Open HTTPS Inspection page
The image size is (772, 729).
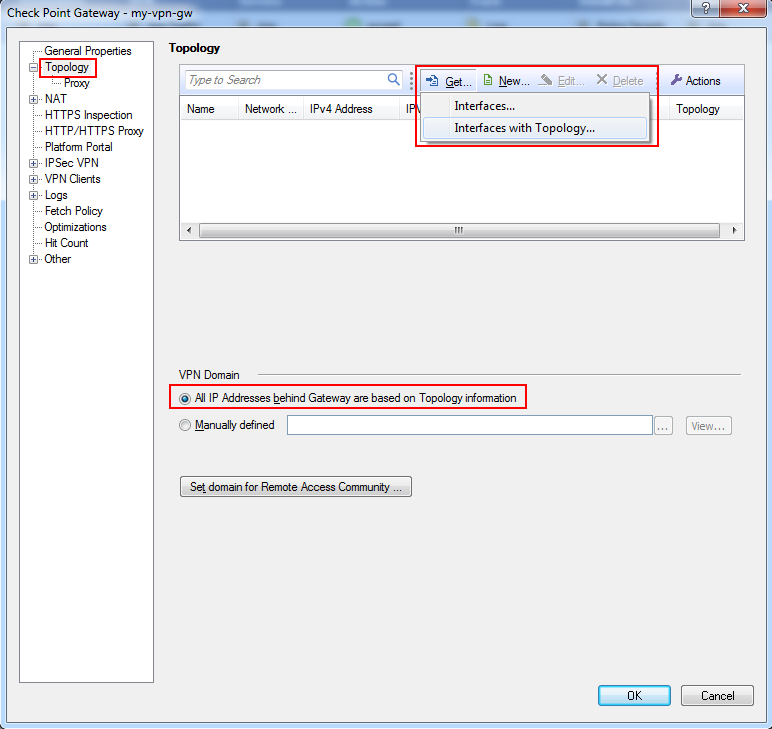(89, 115)
